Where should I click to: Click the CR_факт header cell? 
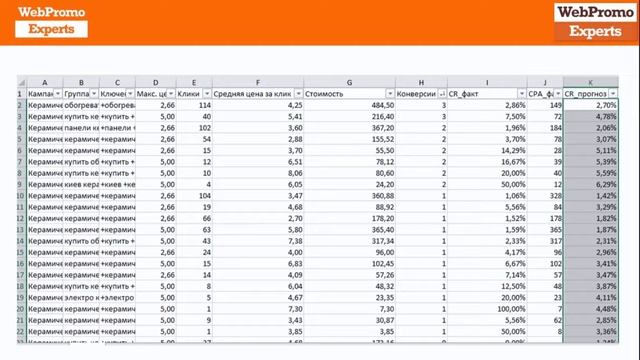pyautogui.click(x=487, y=94)
